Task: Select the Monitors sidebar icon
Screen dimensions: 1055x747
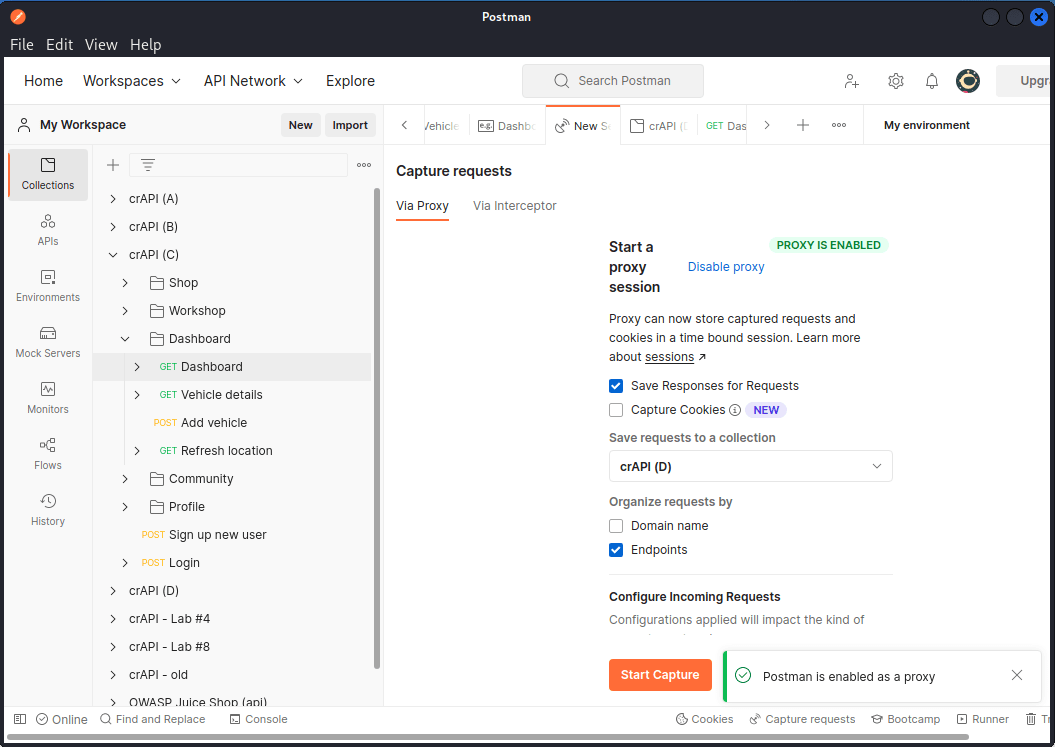Action: 47,397
